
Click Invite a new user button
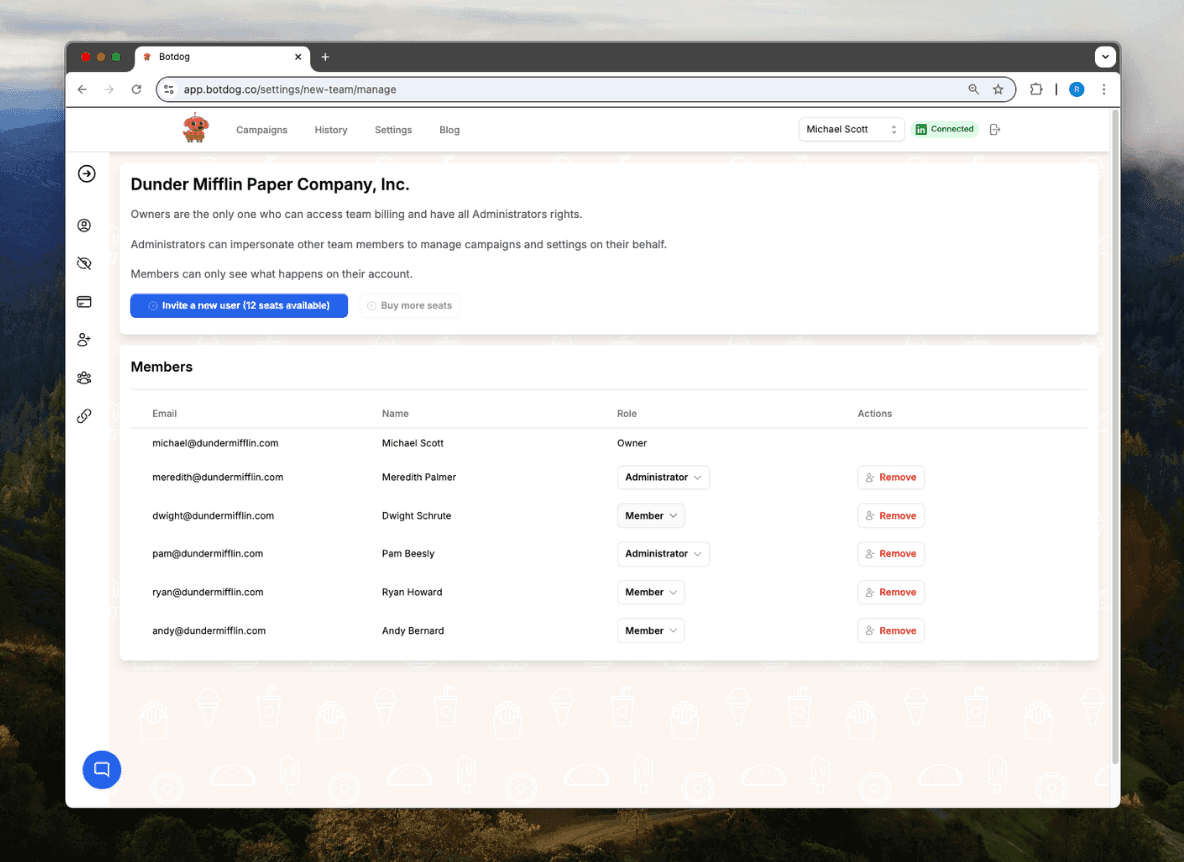pos(239,306)
